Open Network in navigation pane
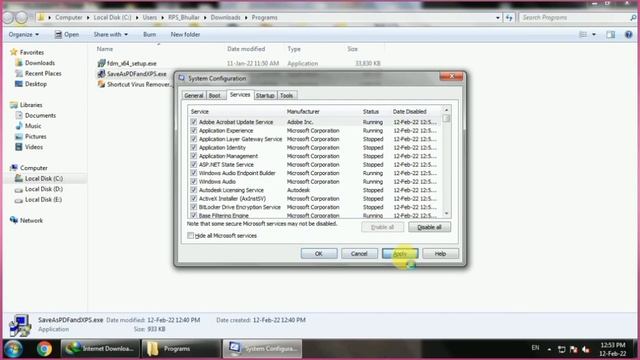This screenshot has width=640, height=360. (31, 220)
